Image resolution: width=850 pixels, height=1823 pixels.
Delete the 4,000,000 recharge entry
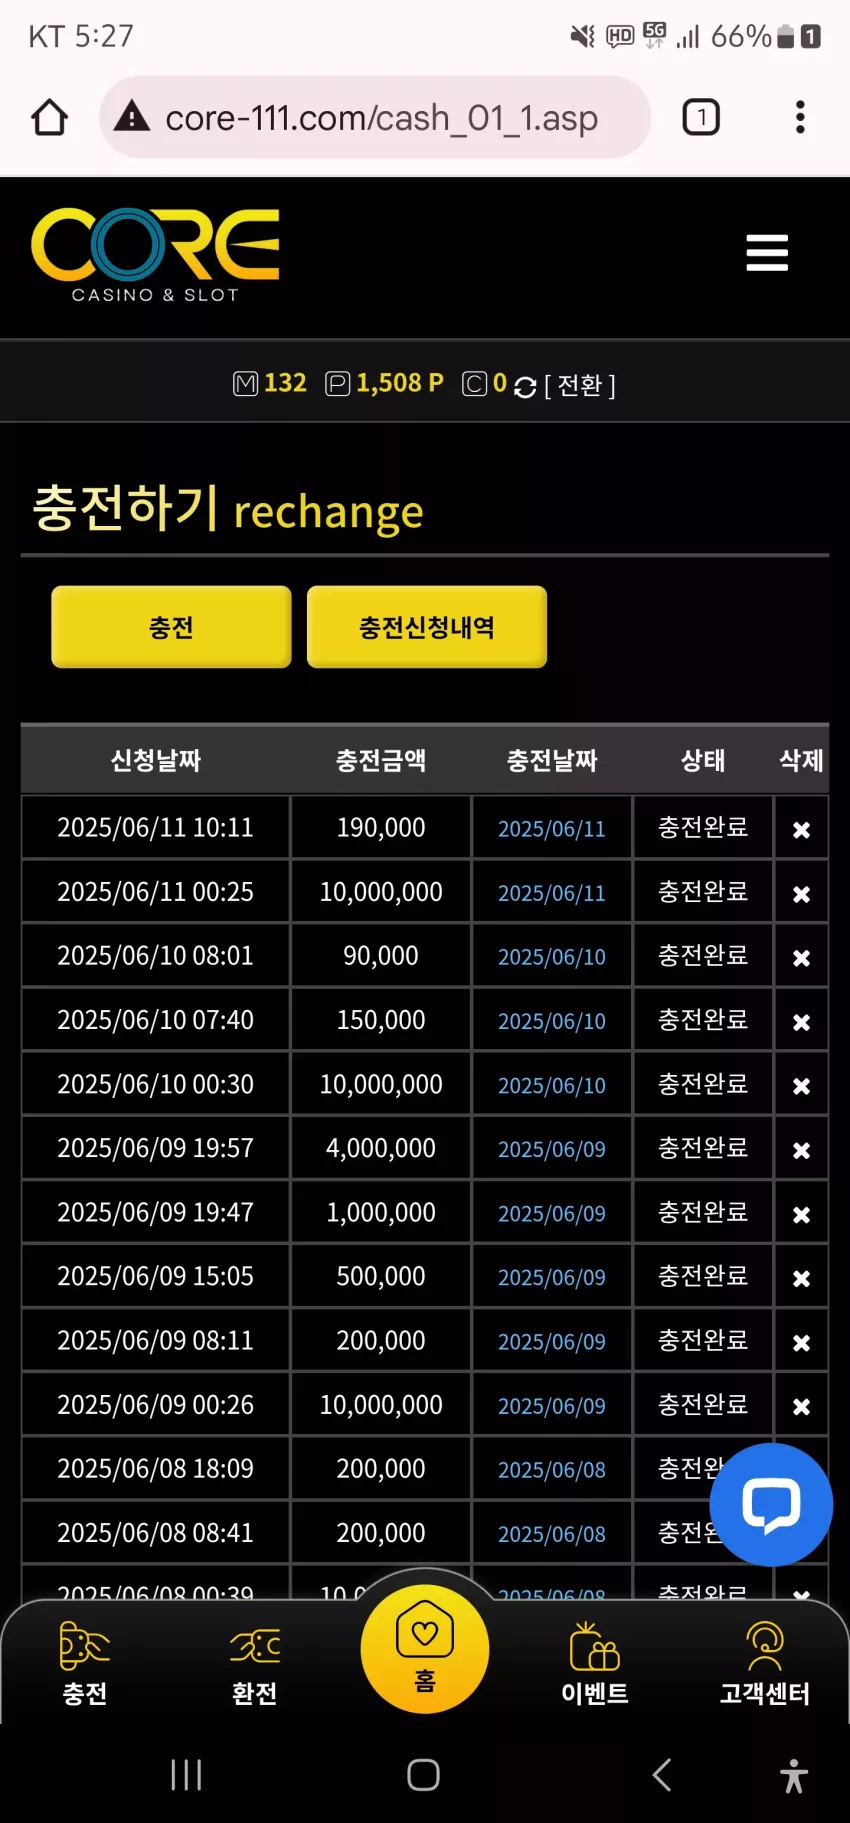click(x=801, y=1150)
